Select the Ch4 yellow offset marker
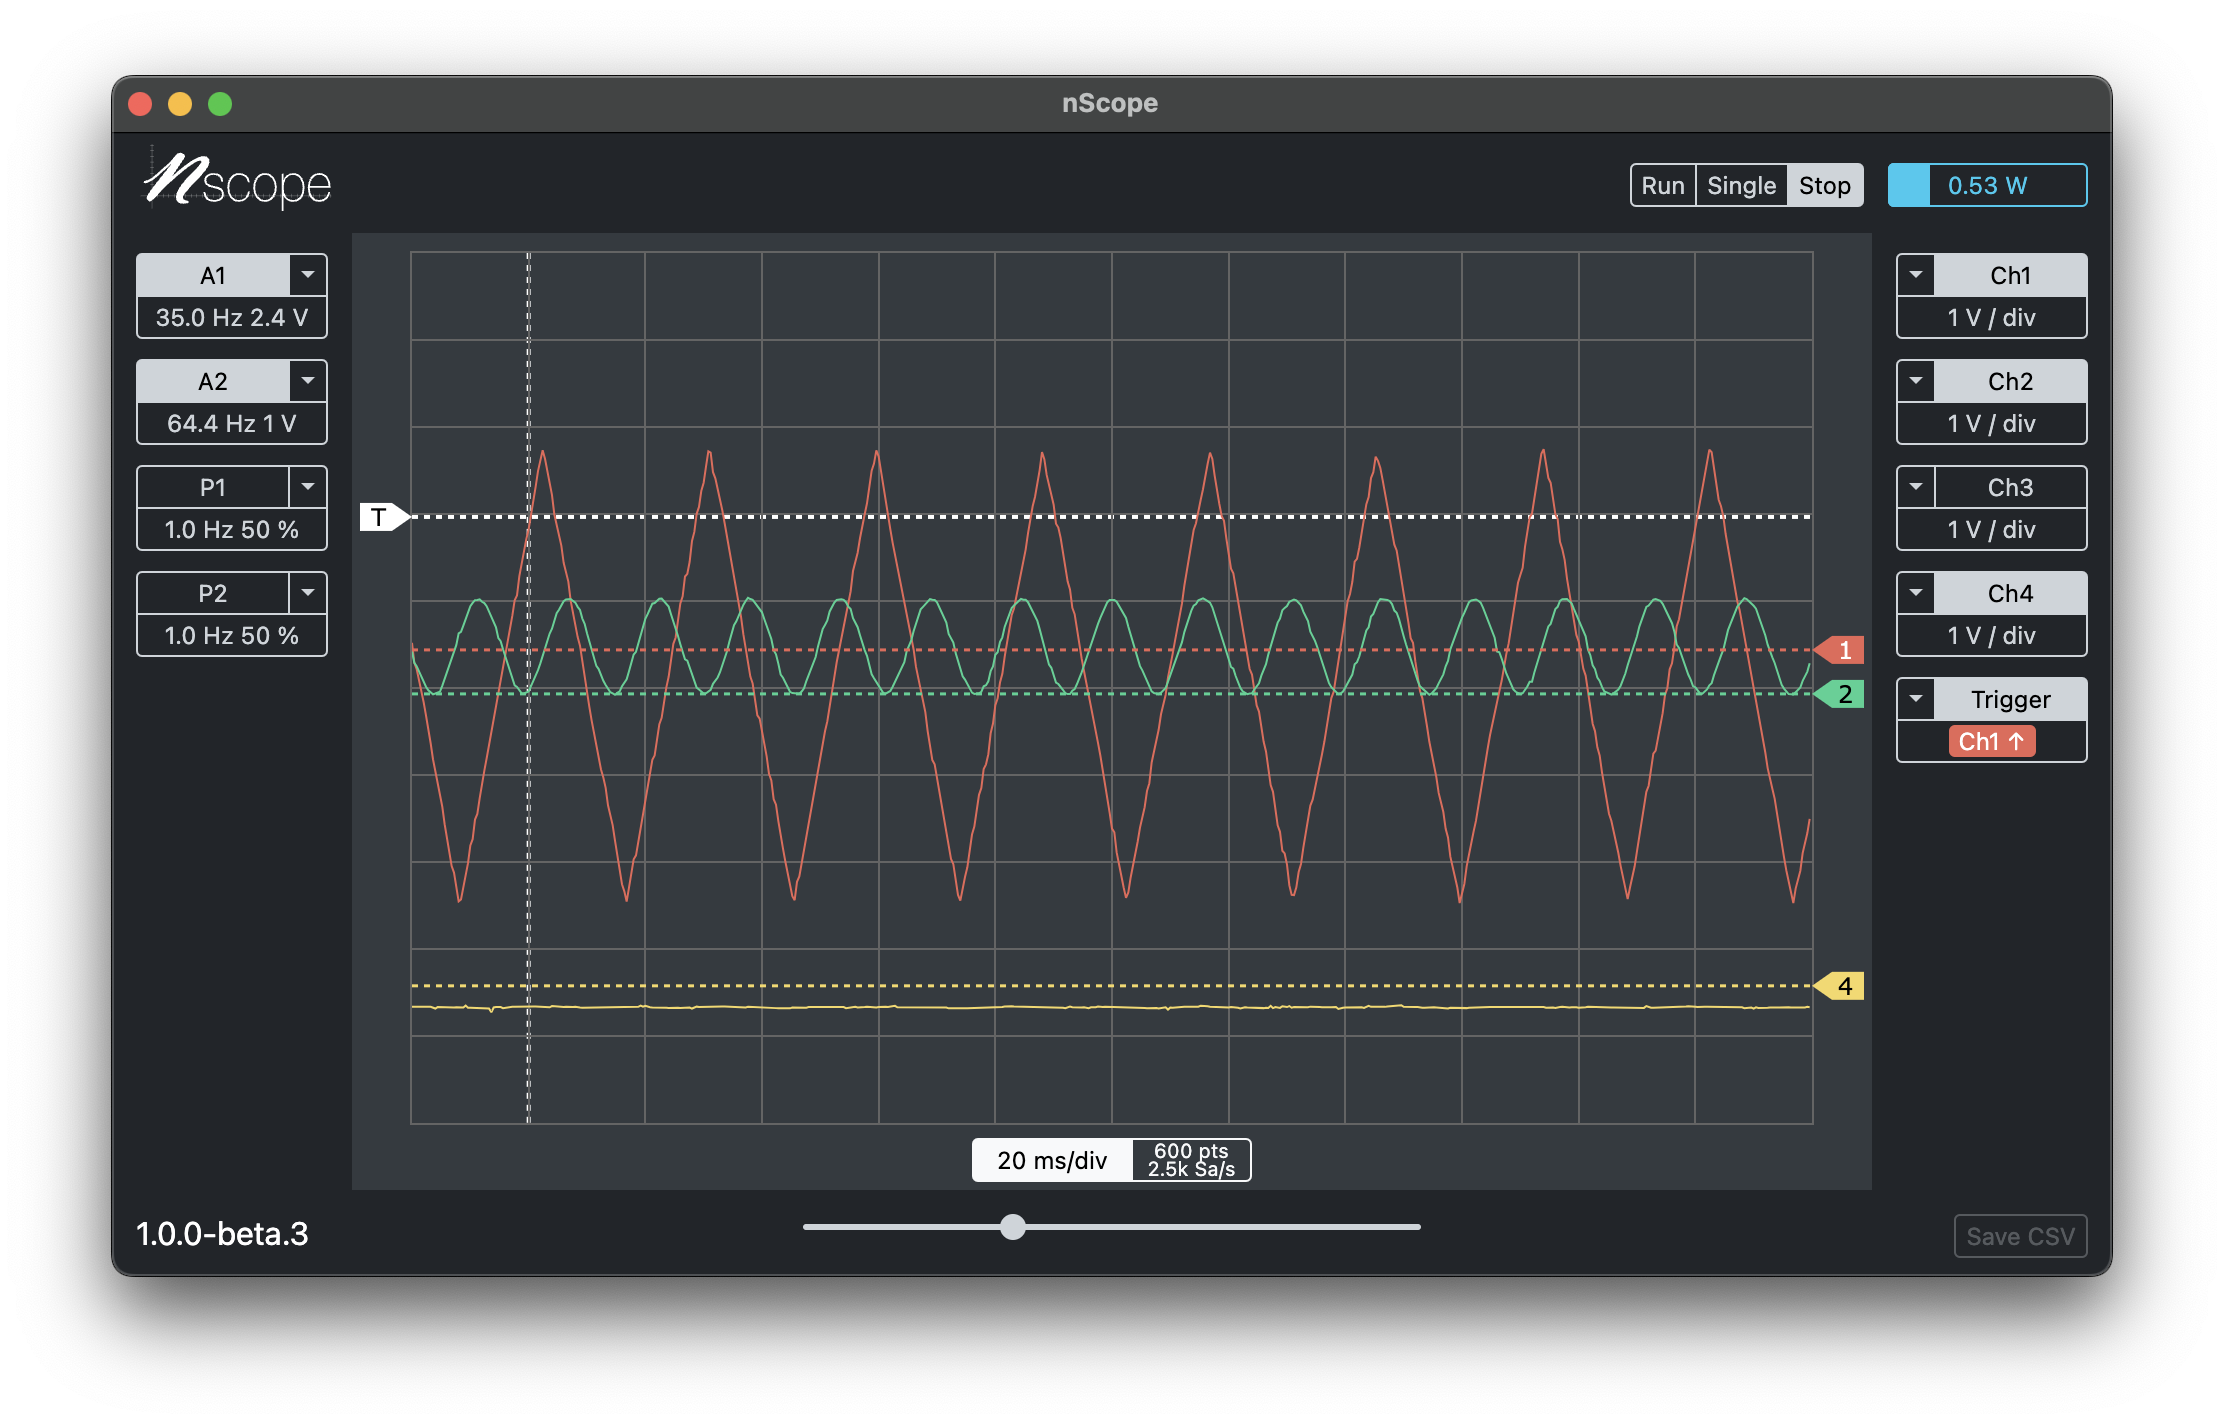This screenshot has height=1424, width=2224. click(1840, 986)
